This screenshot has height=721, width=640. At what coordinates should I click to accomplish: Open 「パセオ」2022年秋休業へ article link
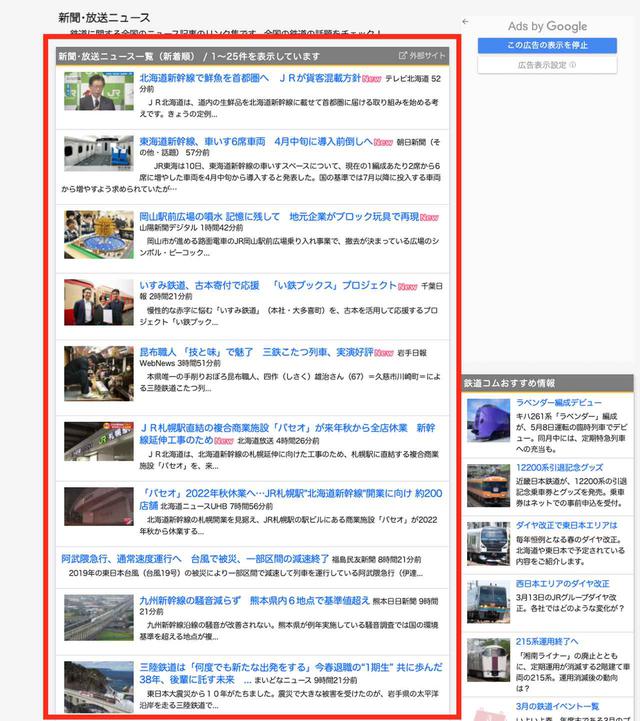pos(291,499)
